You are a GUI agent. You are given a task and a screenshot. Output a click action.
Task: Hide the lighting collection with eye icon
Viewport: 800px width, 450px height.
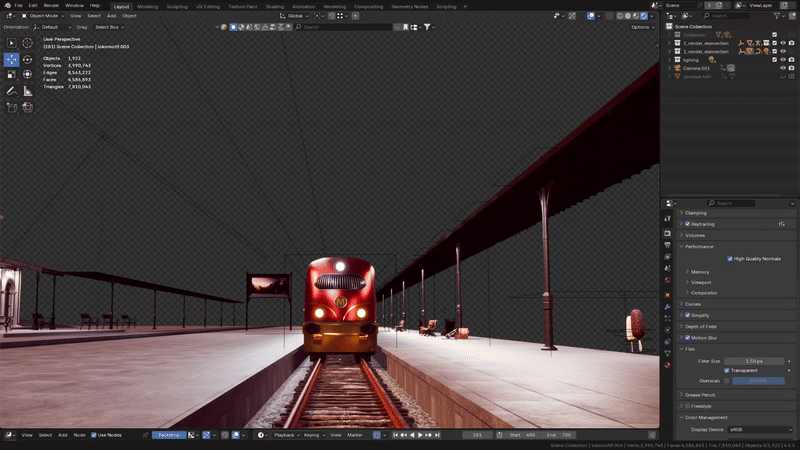782,59
